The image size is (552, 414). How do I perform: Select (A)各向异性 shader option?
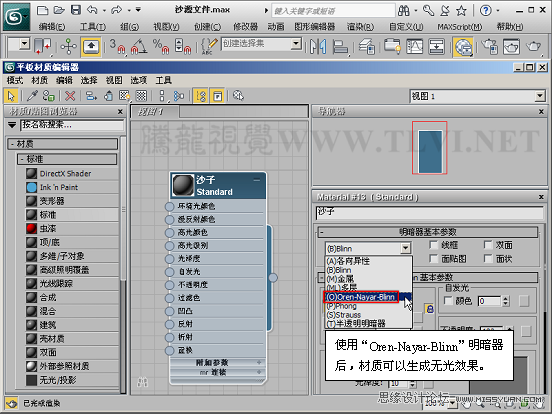[368, 261]
